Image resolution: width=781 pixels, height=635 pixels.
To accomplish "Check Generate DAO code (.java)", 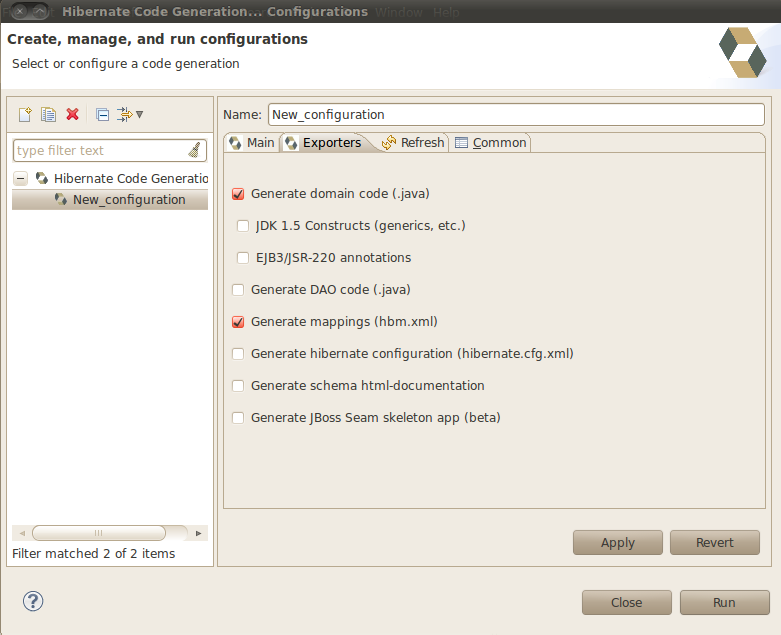I will point(238,290).
